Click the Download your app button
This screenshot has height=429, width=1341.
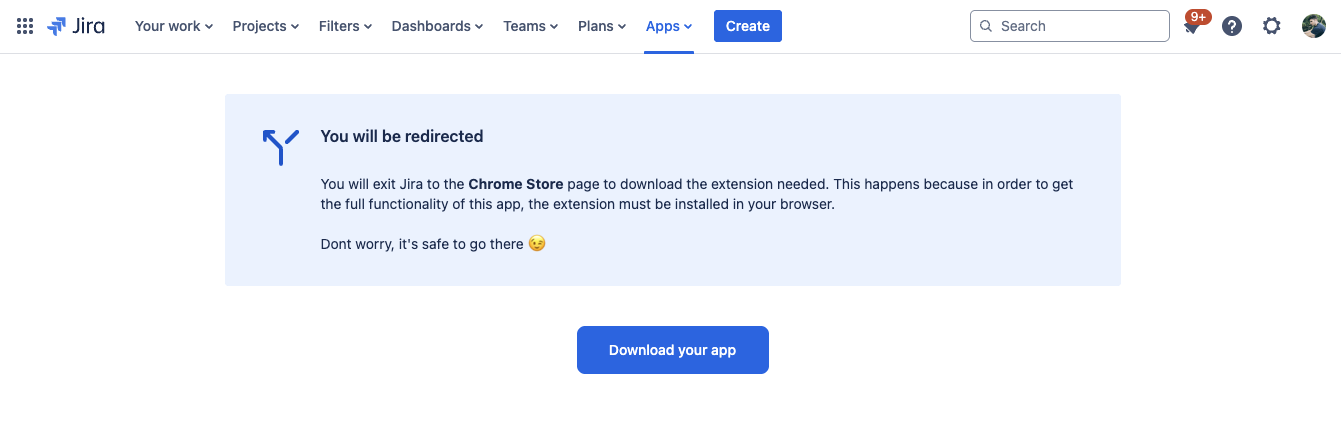click(x=672, y=350)
